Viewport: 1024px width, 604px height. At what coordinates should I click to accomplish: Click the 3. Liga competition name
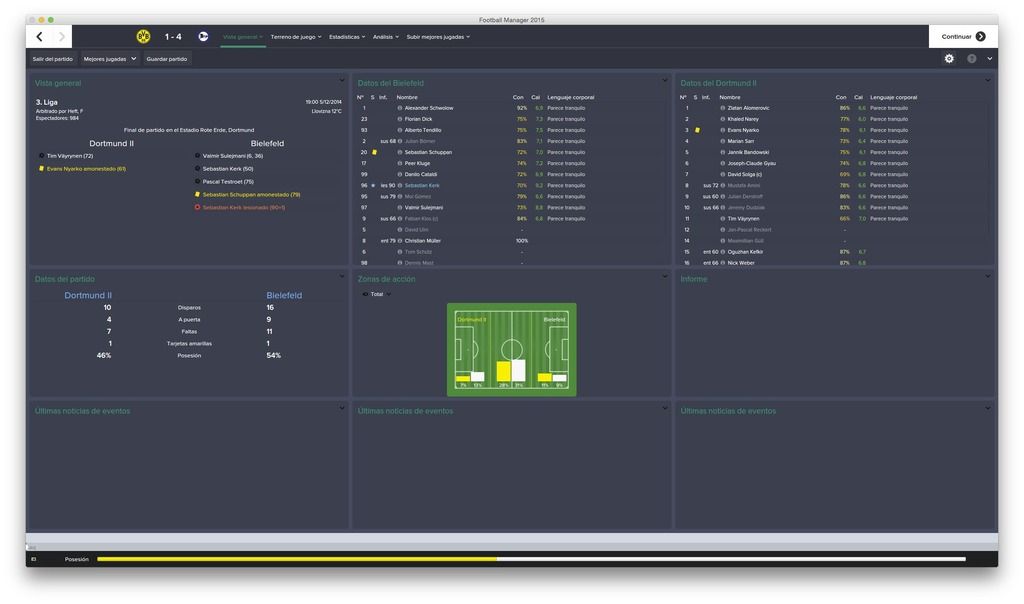click(46, 103)
